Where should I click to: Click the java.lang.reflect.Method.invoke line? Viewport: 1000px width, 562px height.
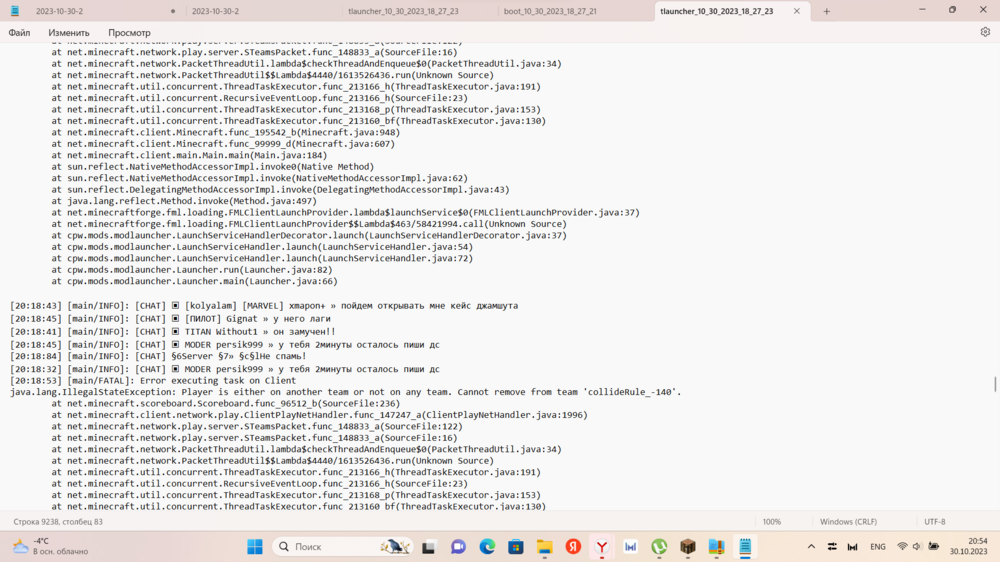click(184, 202)
